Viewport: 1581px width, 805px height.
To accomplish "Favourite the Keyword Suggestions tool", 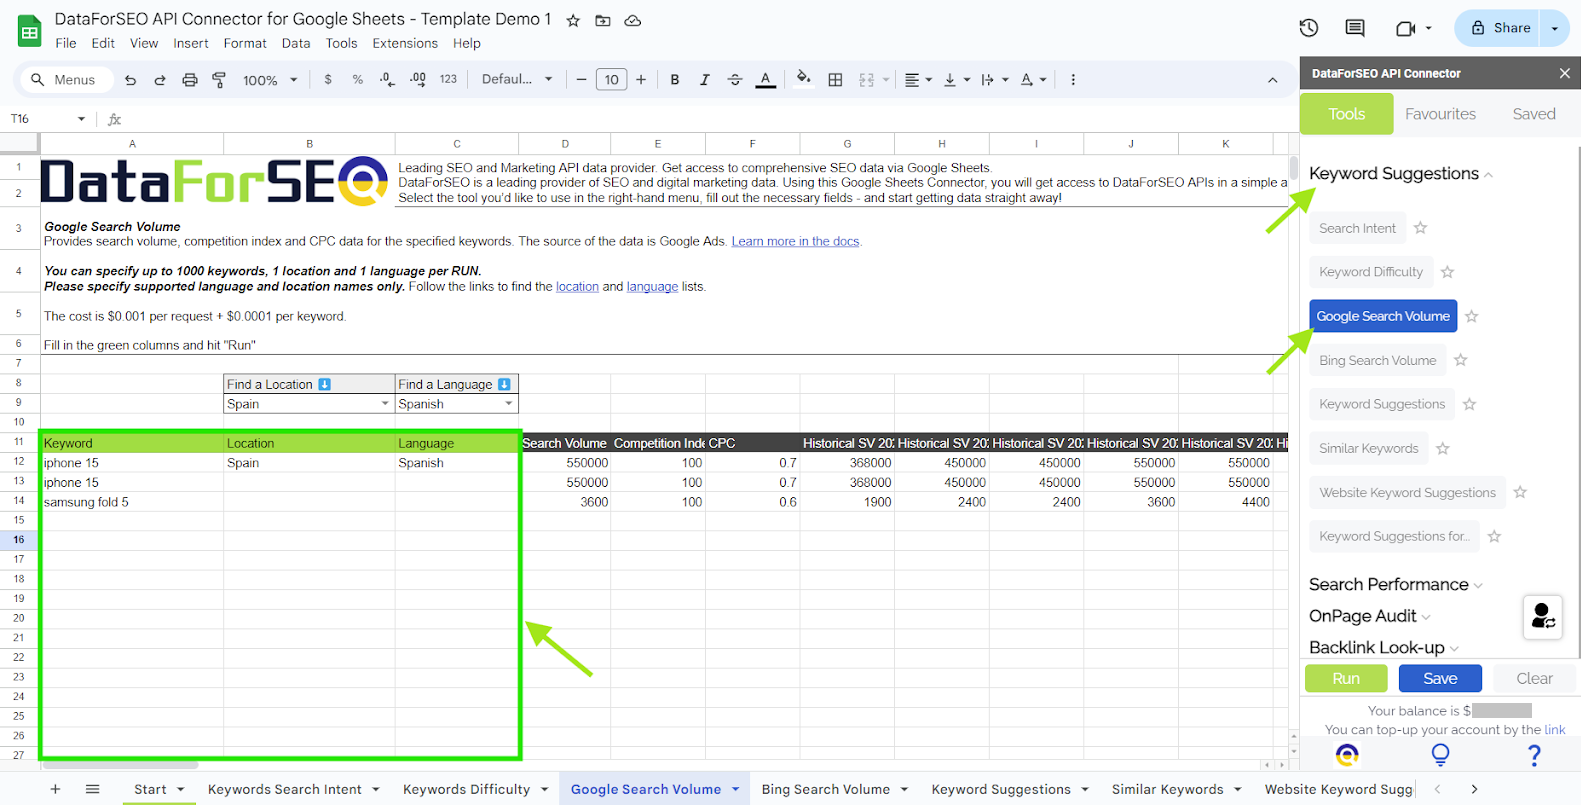I will click(x=1469, y=404).
